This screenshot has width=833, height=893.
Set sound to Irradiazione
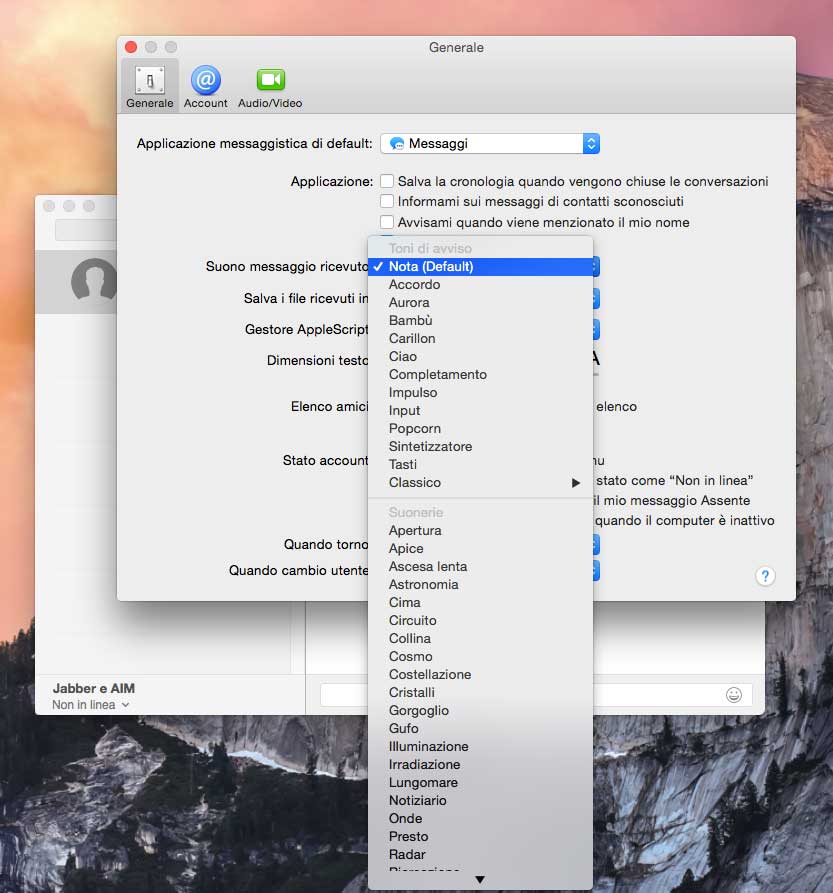[x=480, y=764]
